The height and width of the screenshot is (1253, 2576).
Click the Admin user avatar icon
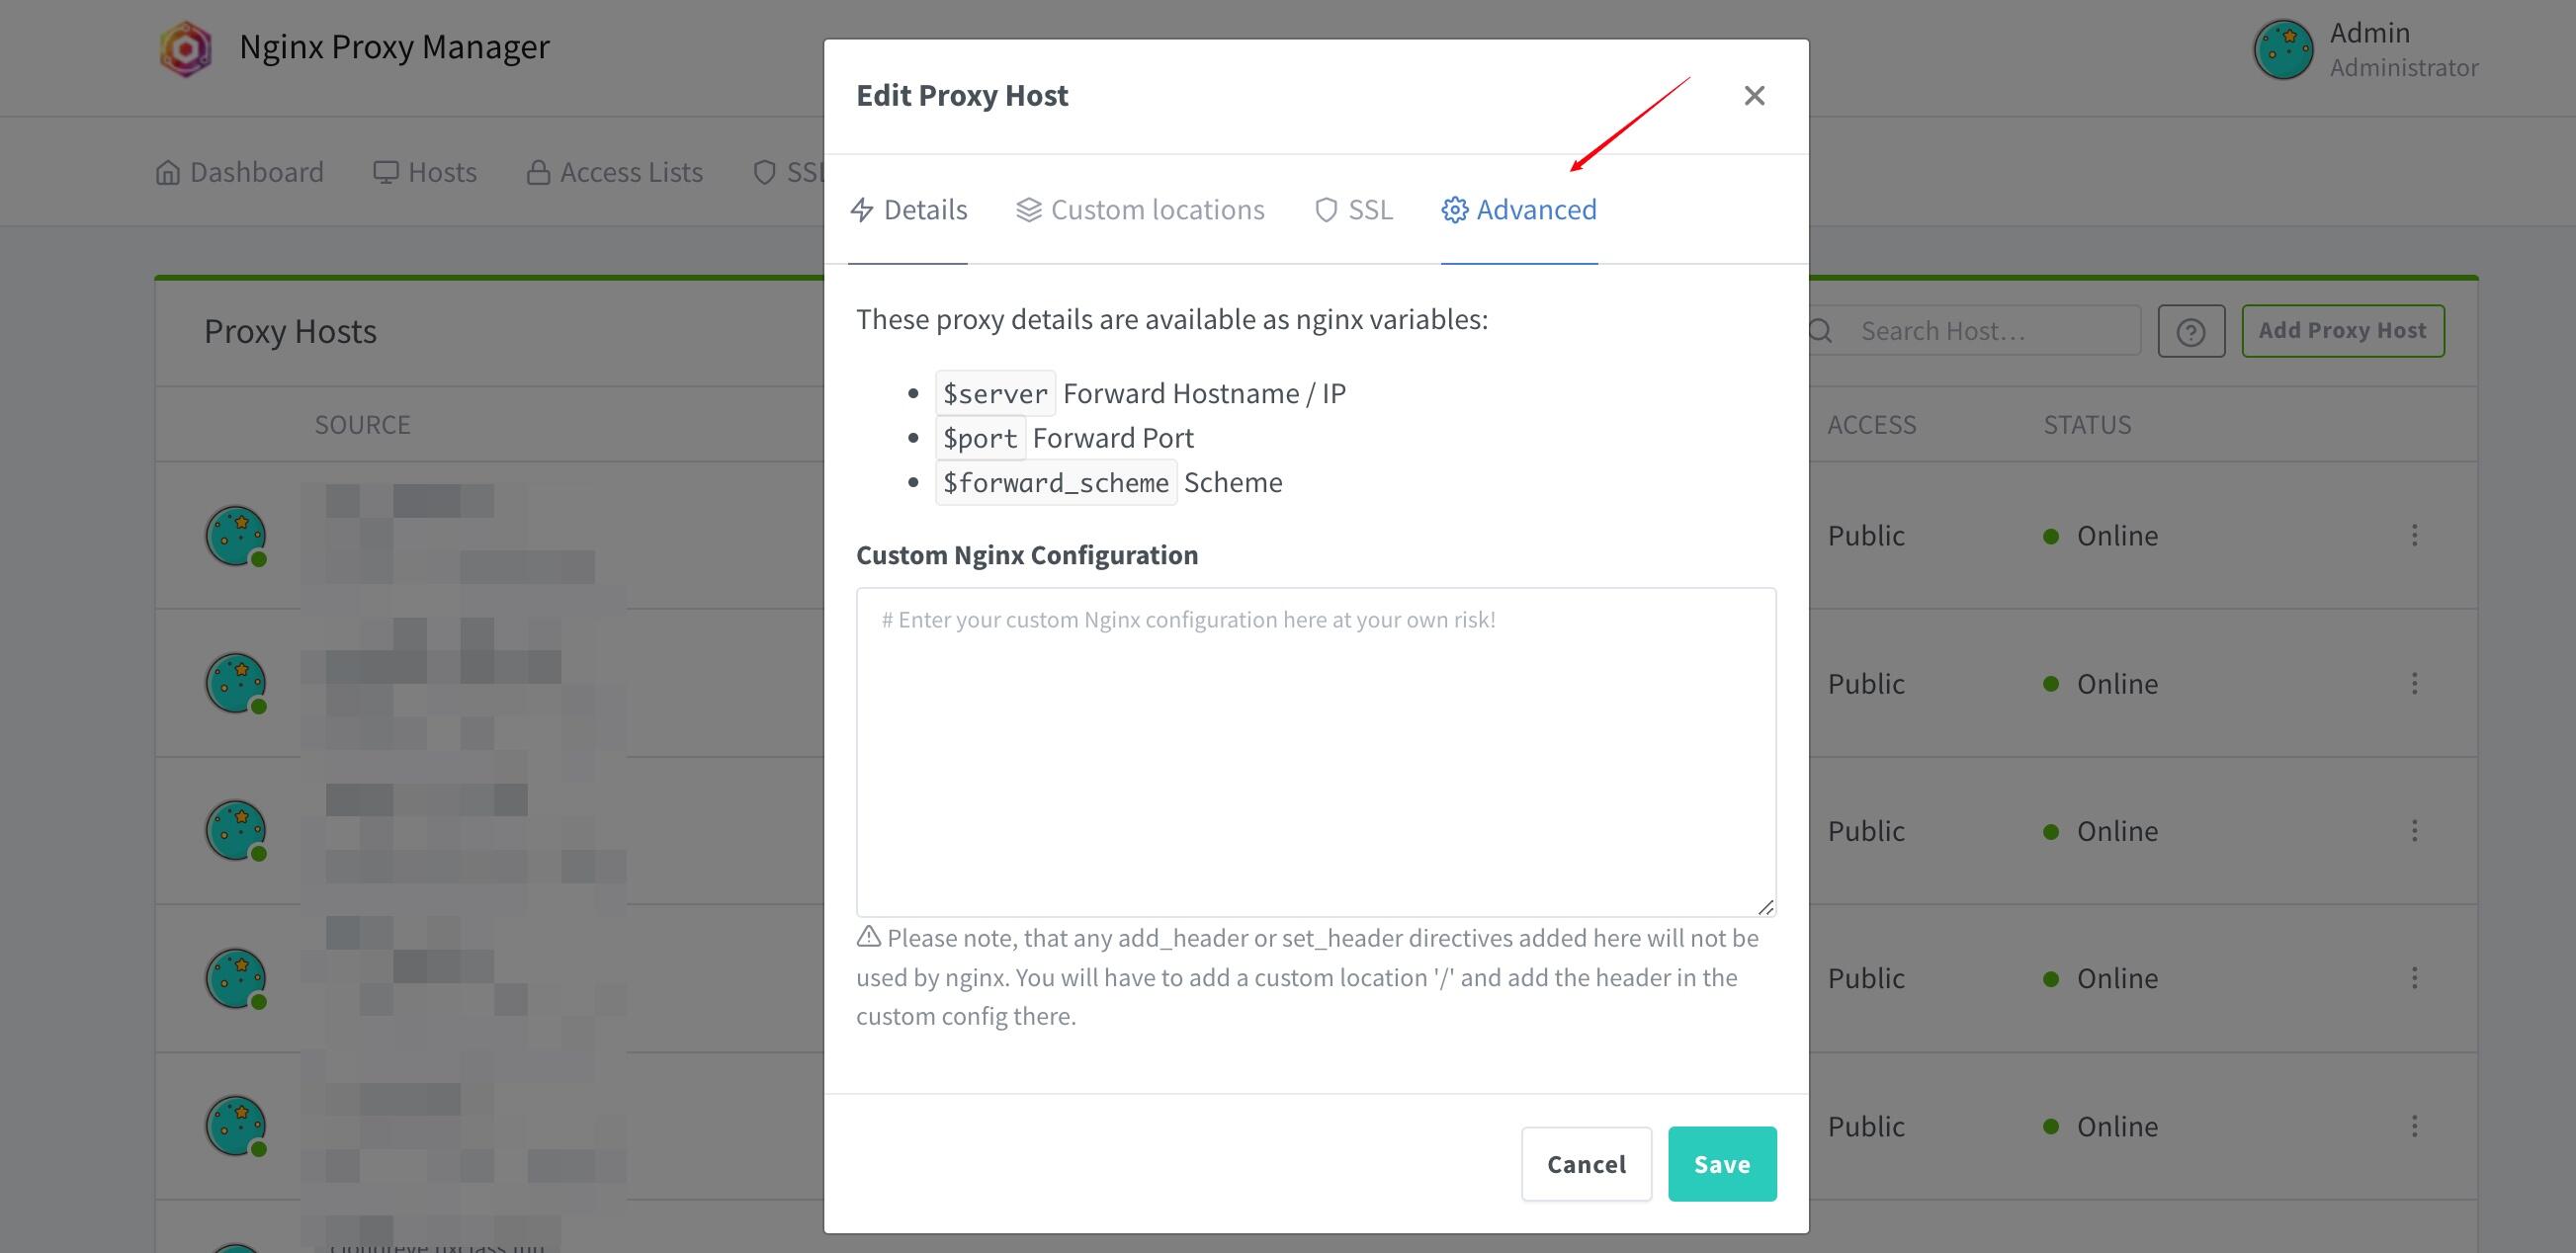click(x=2282, y=50)
